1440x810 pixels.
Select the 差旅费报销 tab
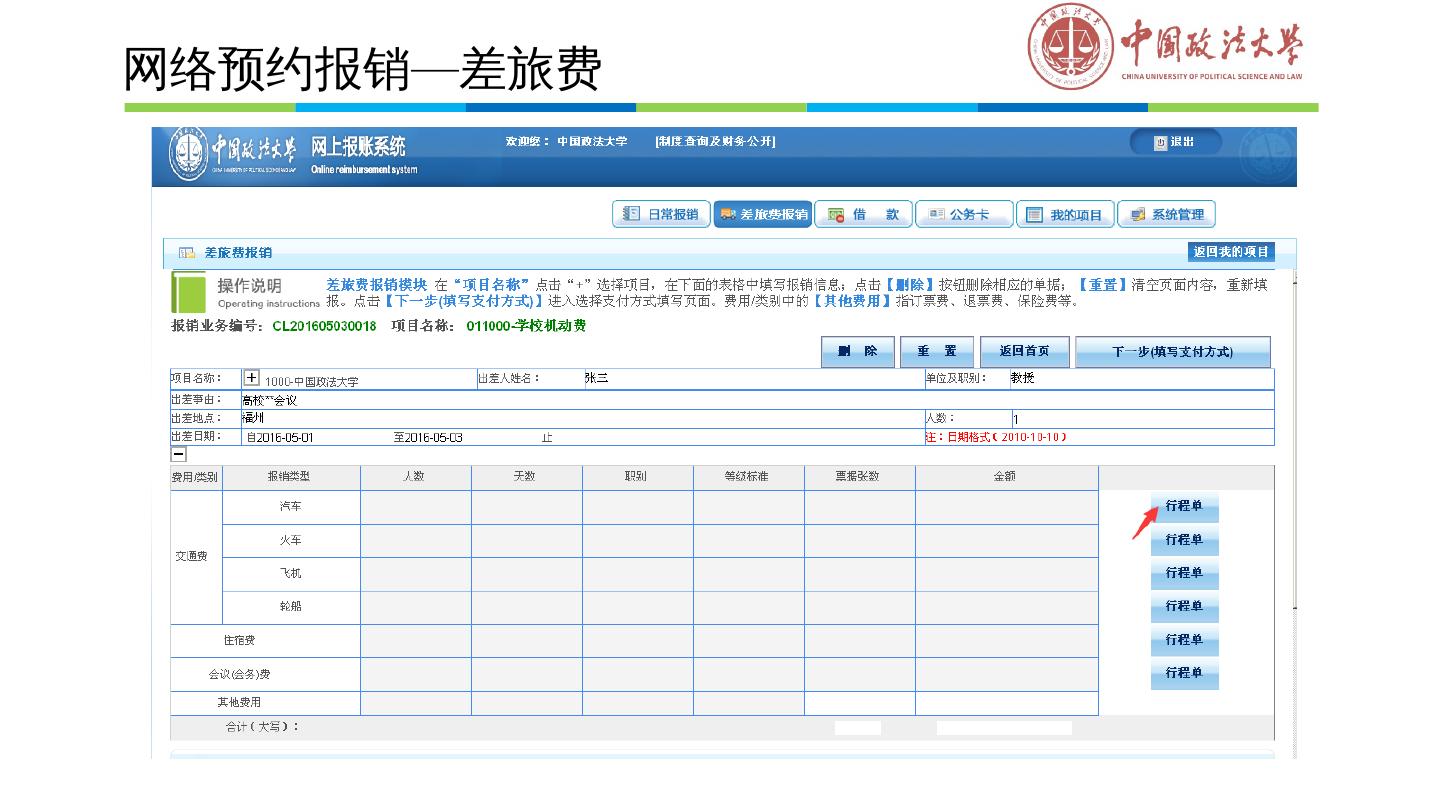click(x=763, y=215)
